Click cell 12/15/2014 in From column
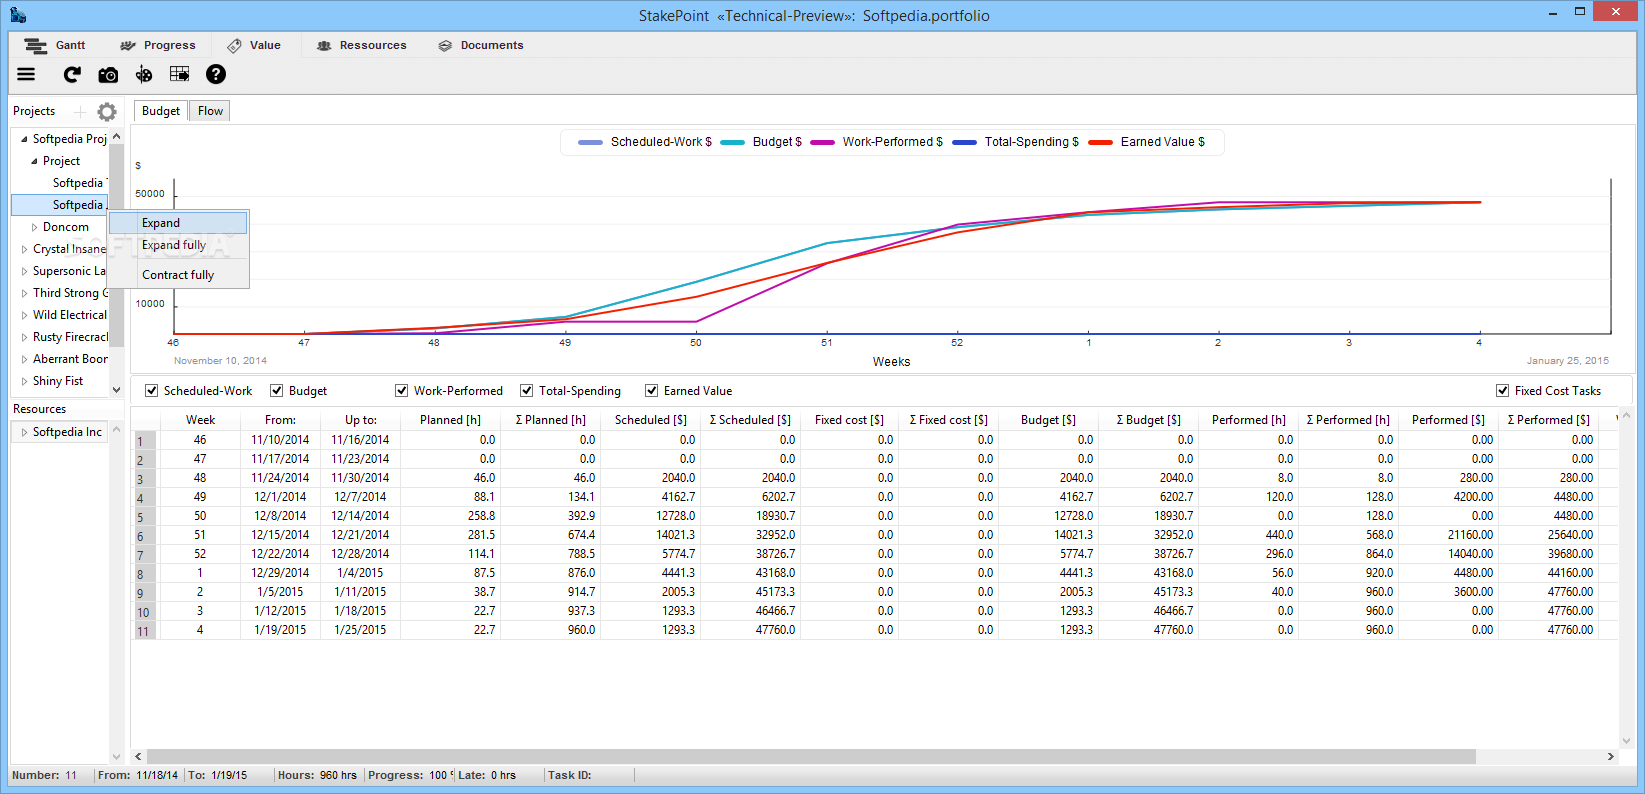 pyautogui.click(x=280, y=535)
